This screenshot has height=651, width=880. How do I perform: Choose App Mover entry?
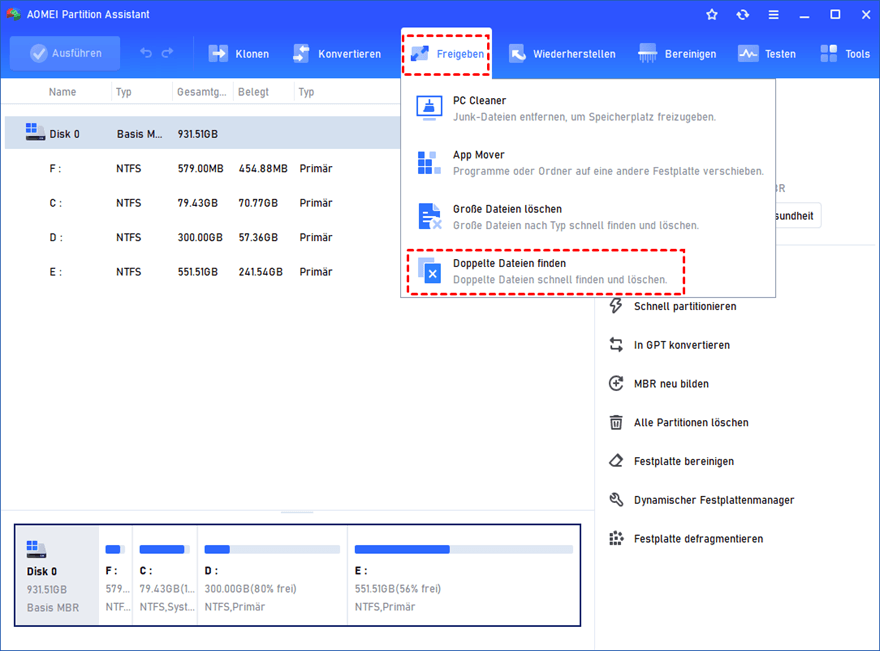[x=588, y=163]
